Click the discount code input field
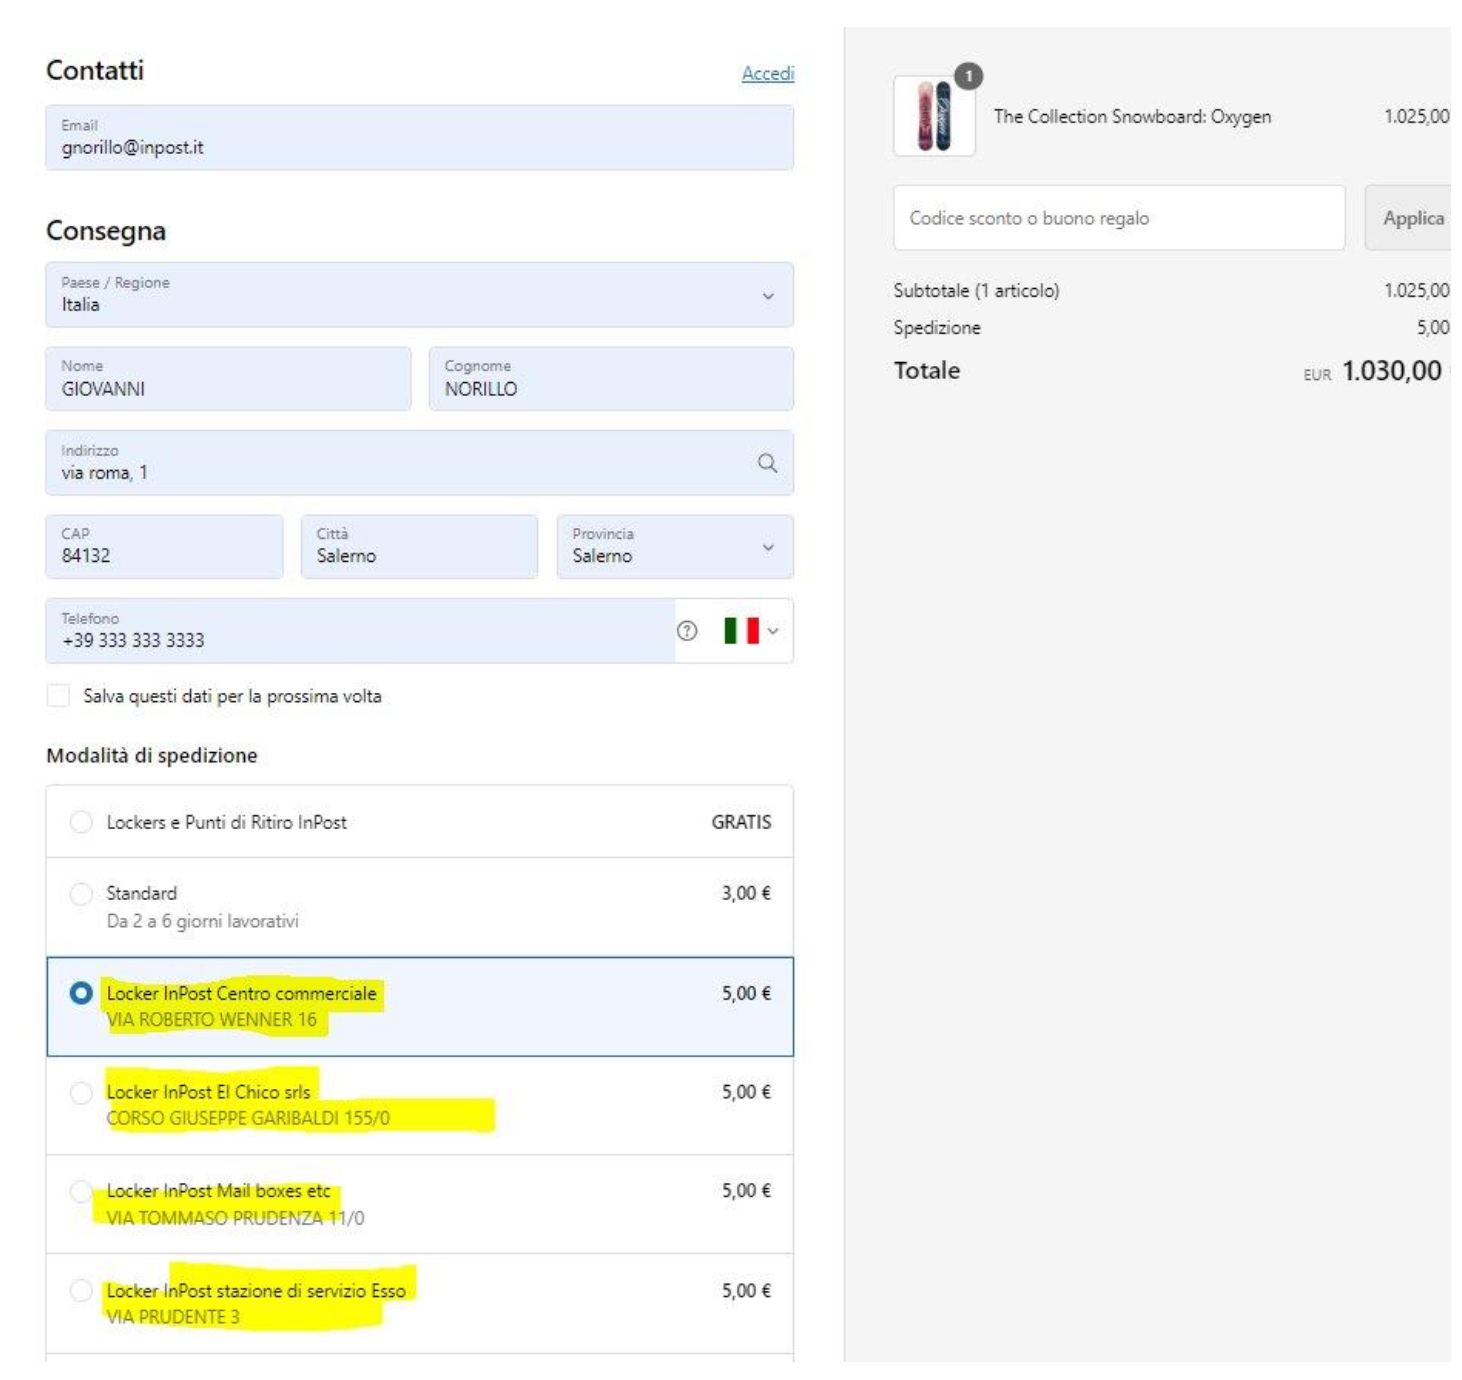 point(1118,218)
